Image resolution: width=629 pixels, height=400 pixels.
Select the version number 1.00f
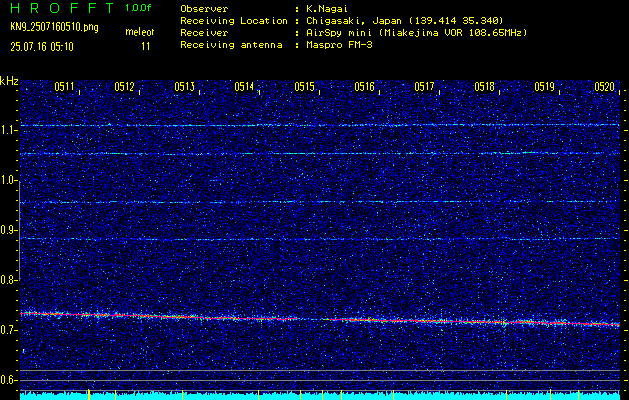(138, 8)
